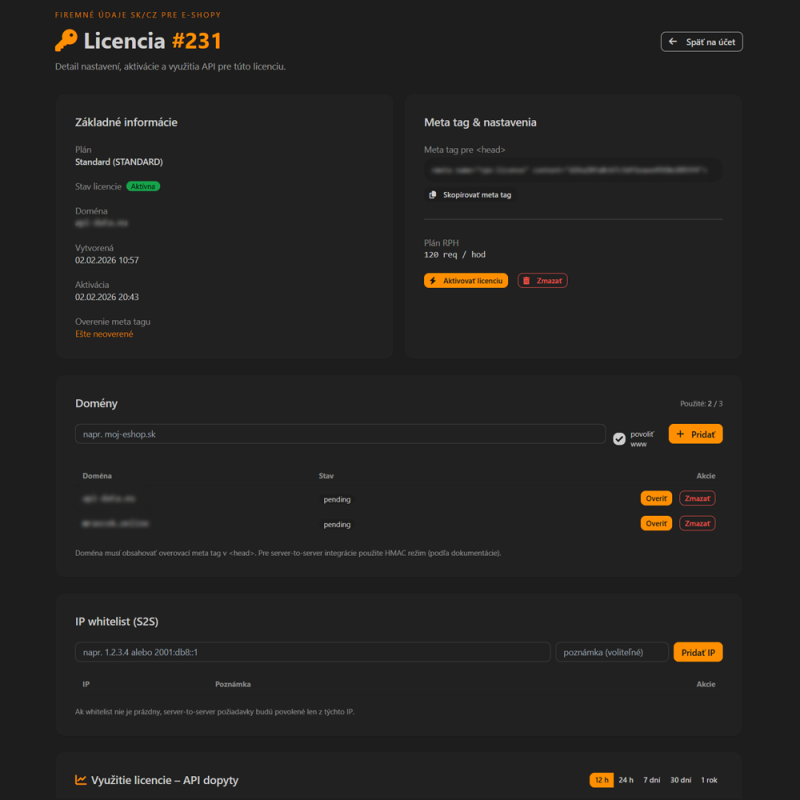Click the orange key icon beside Licencia
This screenshot has width=800, height=800.
(66, 41)
